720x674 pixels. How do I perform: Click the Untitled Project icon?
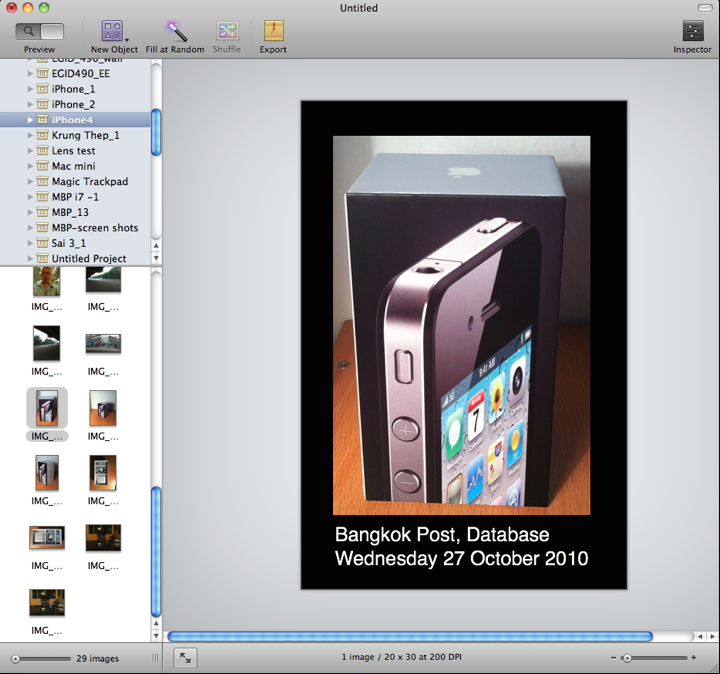pos(42,258)
